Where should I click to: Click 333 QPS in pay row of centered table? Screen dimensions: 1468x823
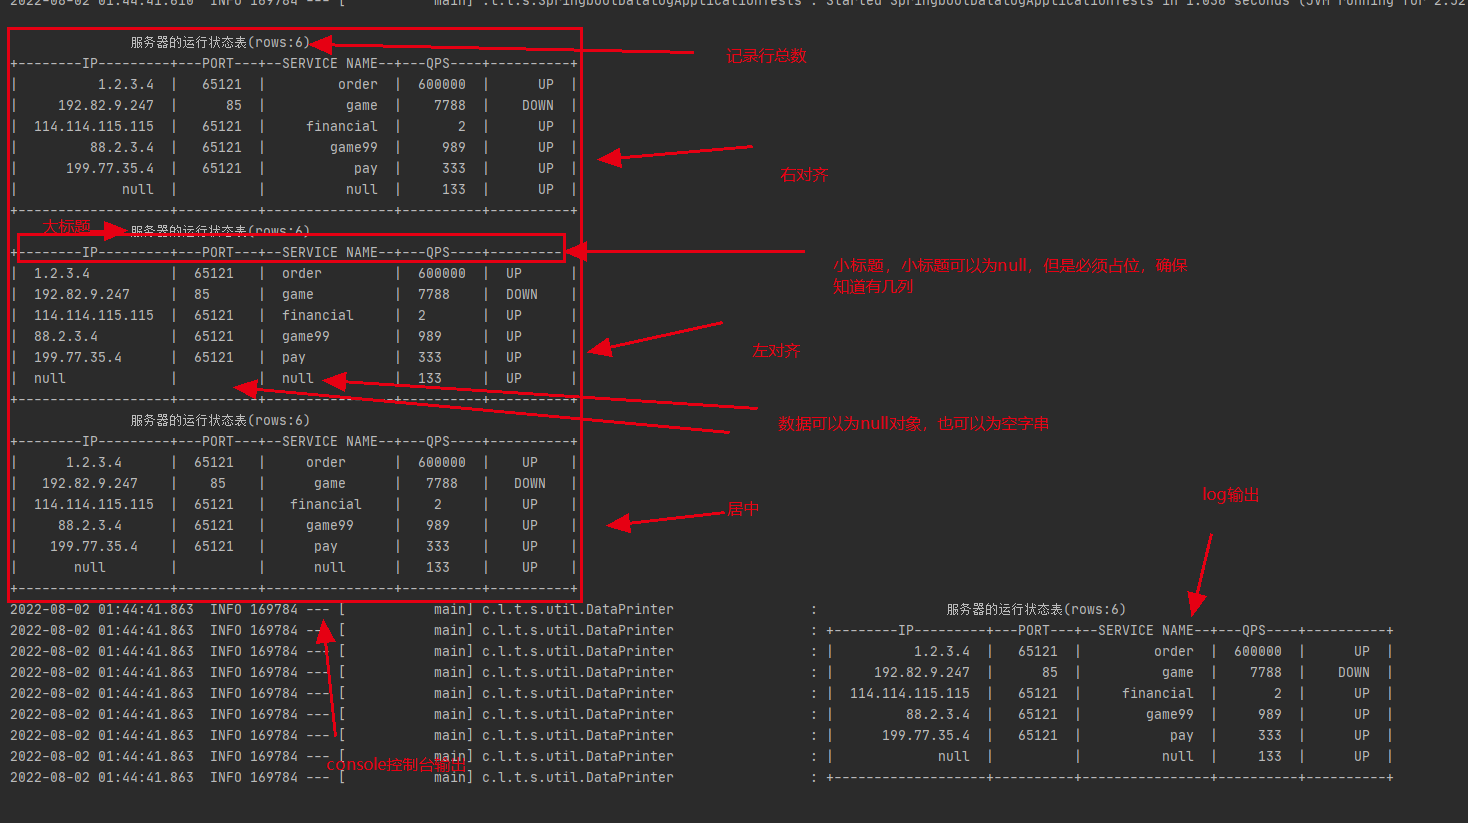tap(438, 546)
